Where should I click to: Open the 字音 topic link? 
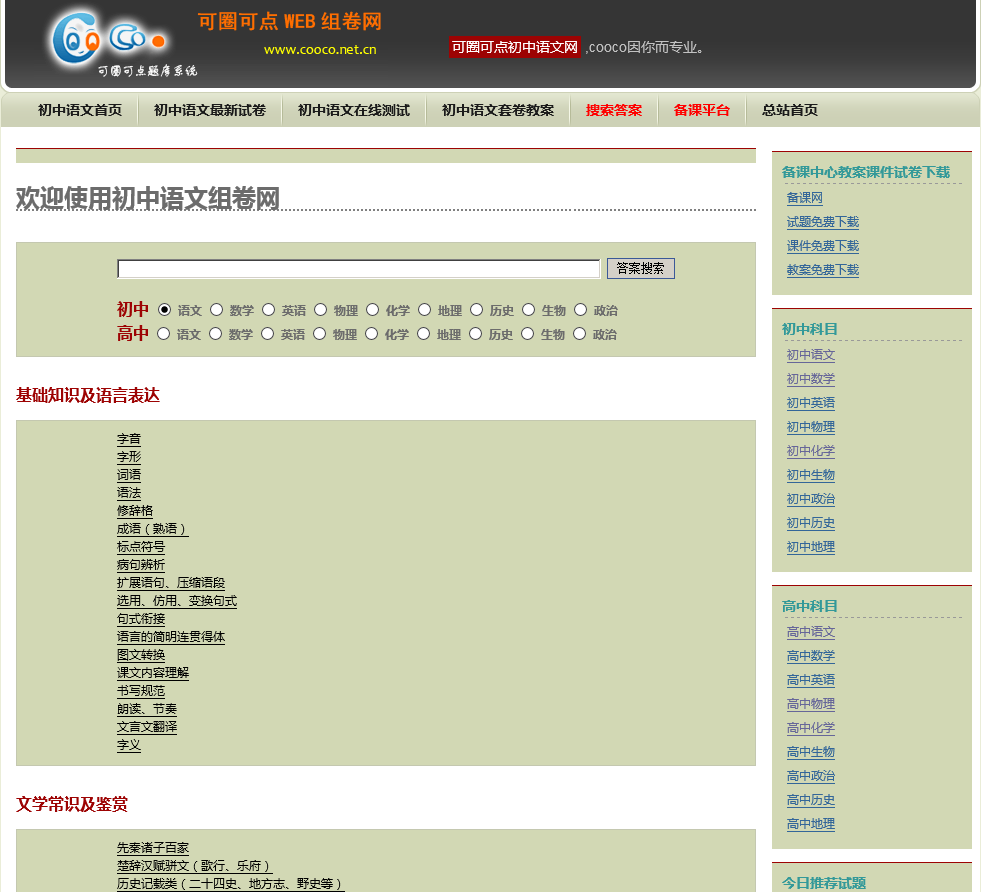click(129, 439)
